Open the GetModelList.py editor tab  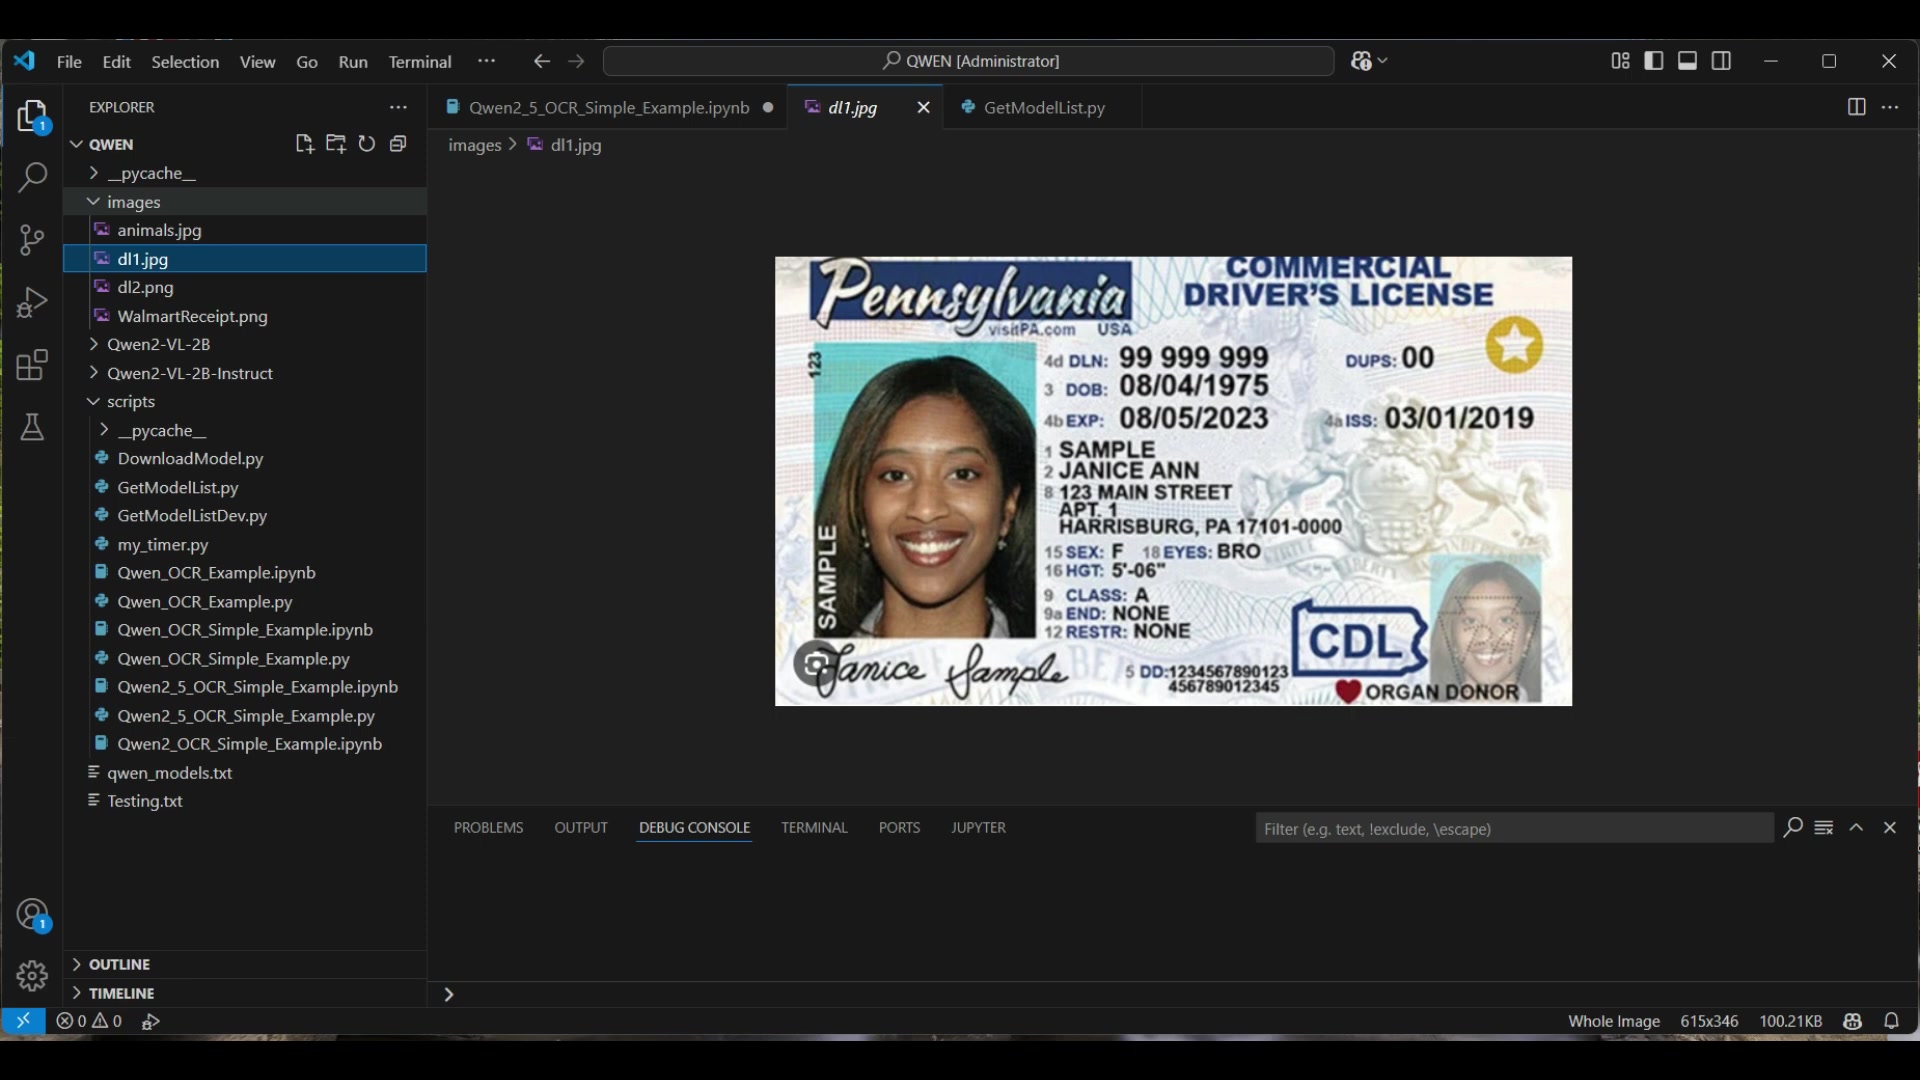[x=1044, y=108]
